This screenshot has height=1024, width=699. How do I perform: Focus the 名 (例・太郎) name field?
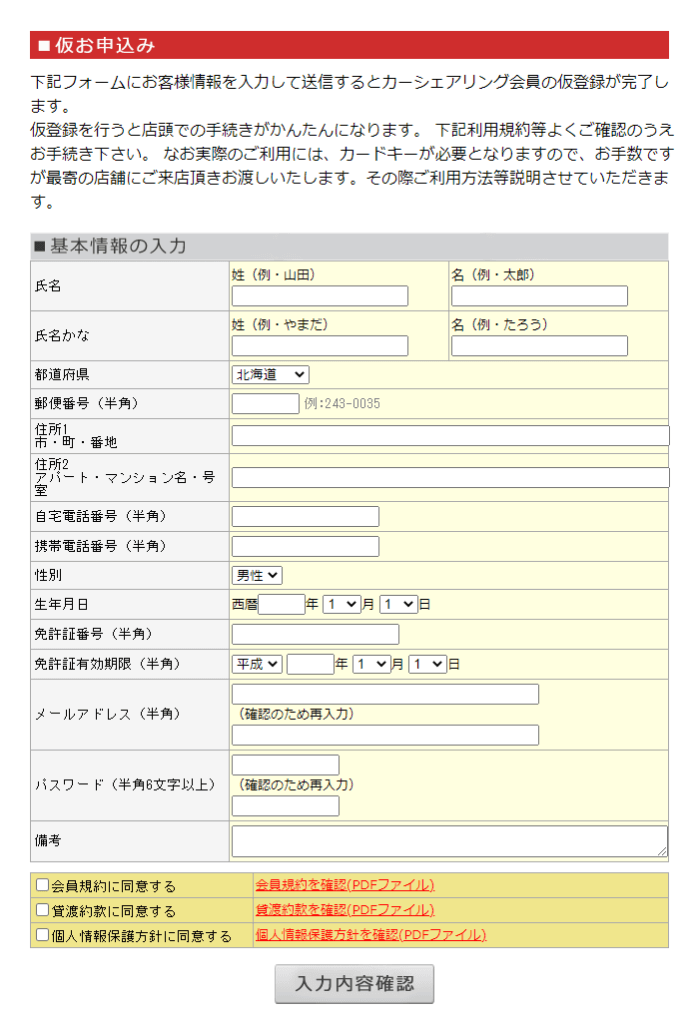tap(540, 296)
